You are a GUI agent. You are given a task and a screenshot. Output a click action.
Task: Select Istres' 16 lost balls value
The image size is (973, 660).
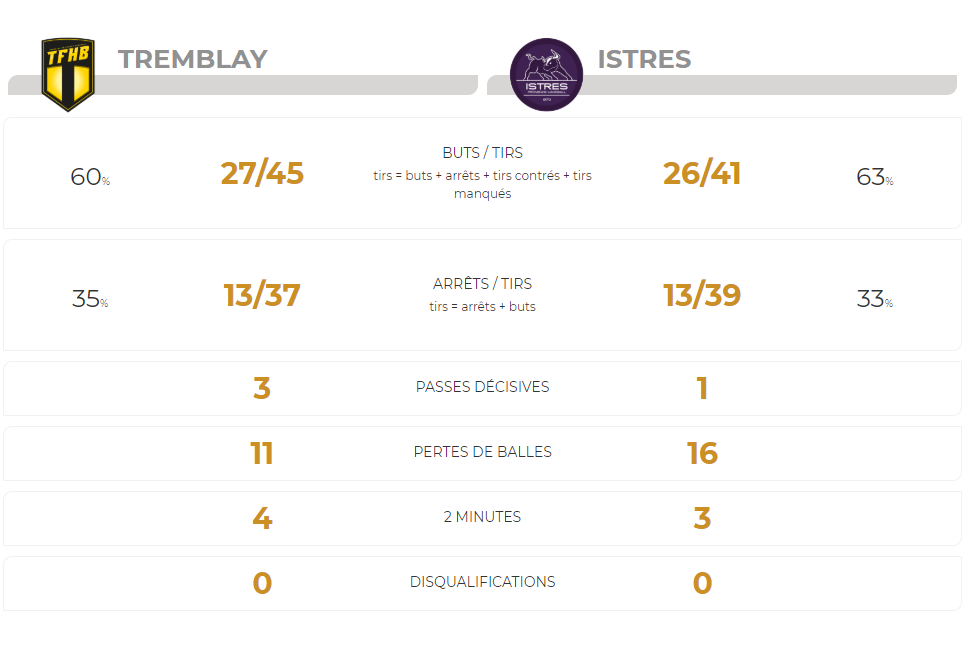coord(702,453)
